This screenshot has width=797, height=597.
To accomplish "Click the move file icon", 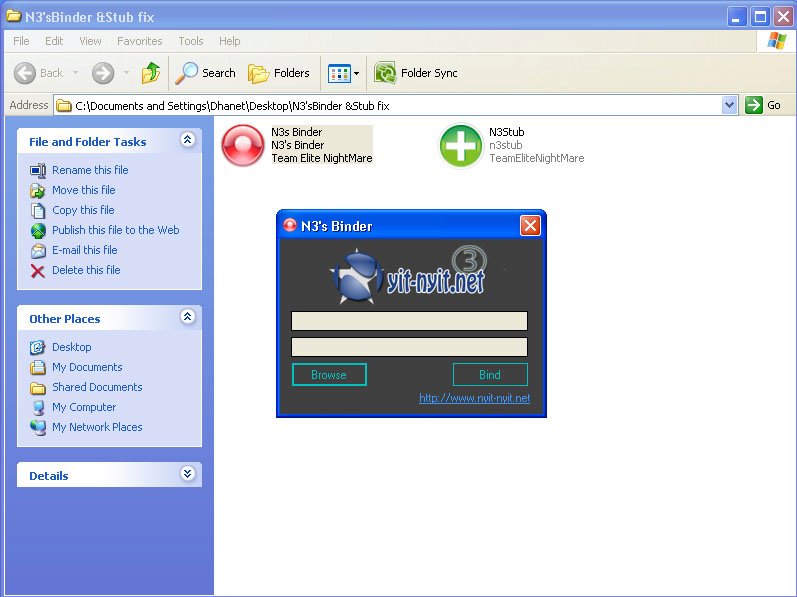I will click(38, 191).
